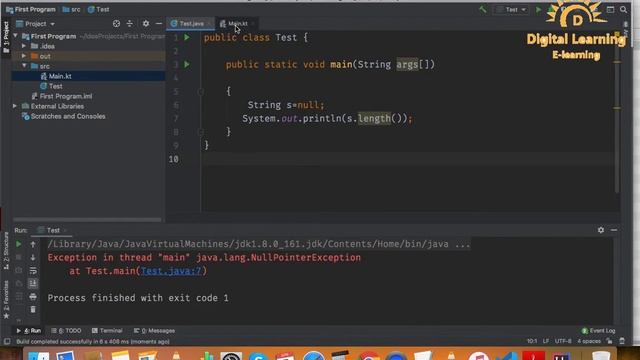Viewport: 640px width, 360px height.
Task: Click the 10:1 cursor position indicator
Action: [x=532, y=341]
